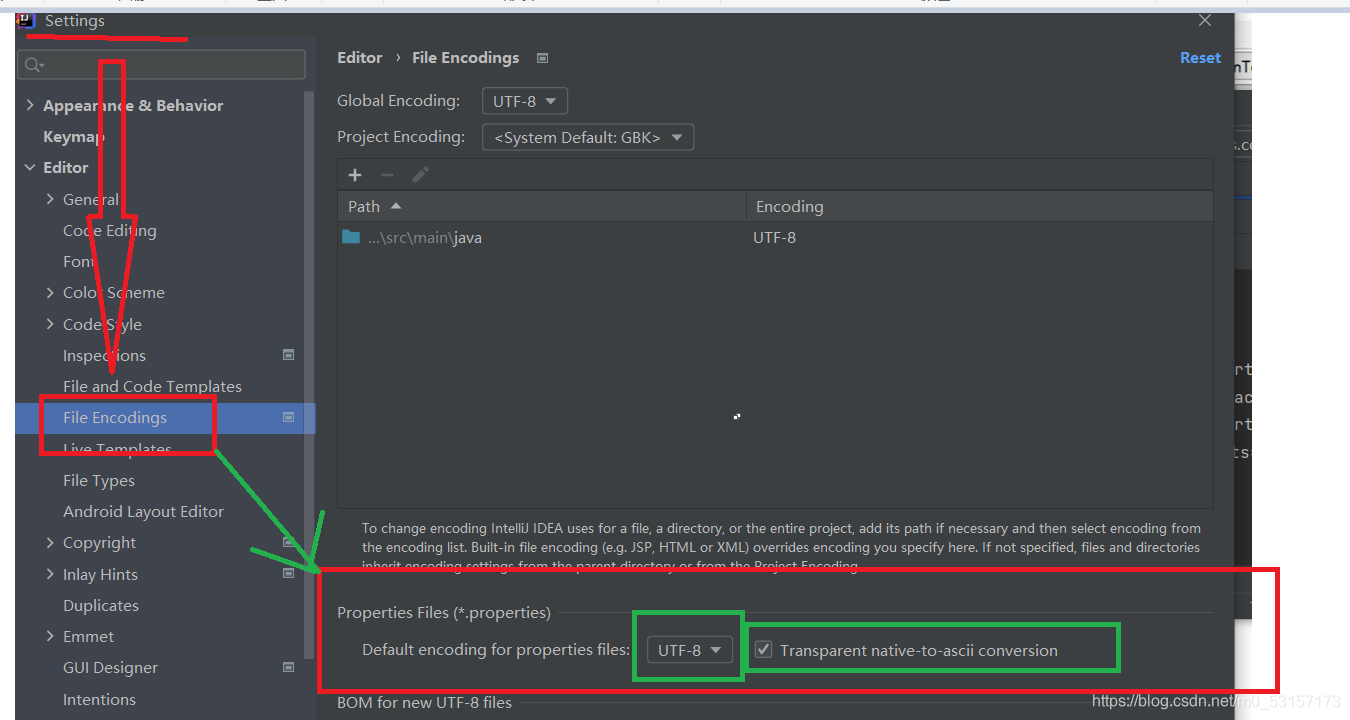This screenshot has width=1350, height=720.
Task: Sort by Path column header
Action: coord(542,206)
